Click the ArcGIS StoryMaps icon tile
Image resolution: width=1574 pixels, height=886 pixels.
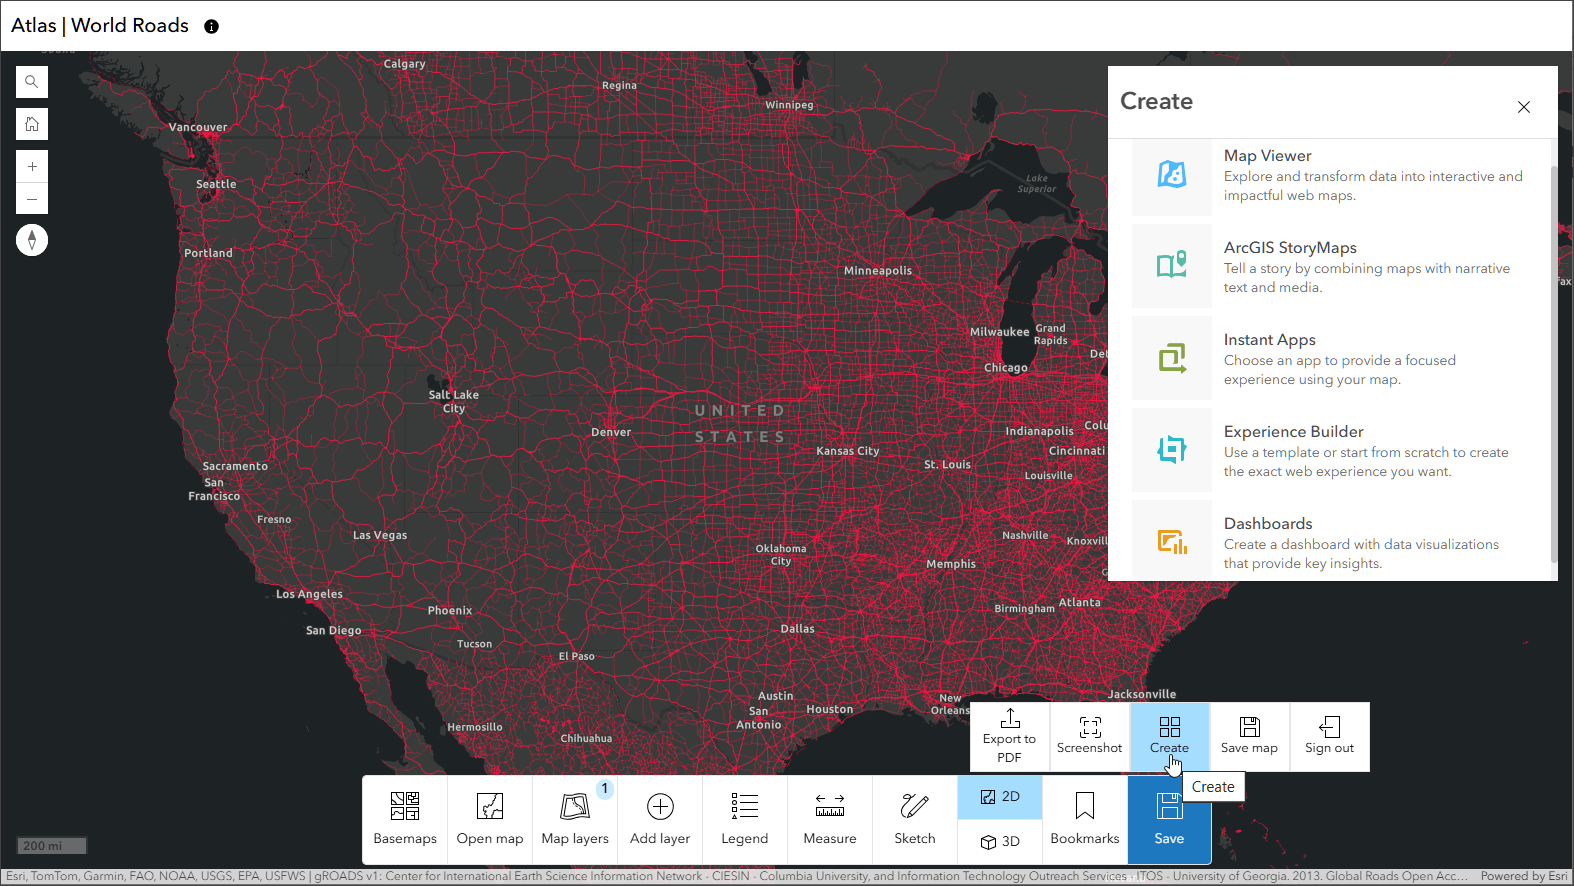[1172, 266]
